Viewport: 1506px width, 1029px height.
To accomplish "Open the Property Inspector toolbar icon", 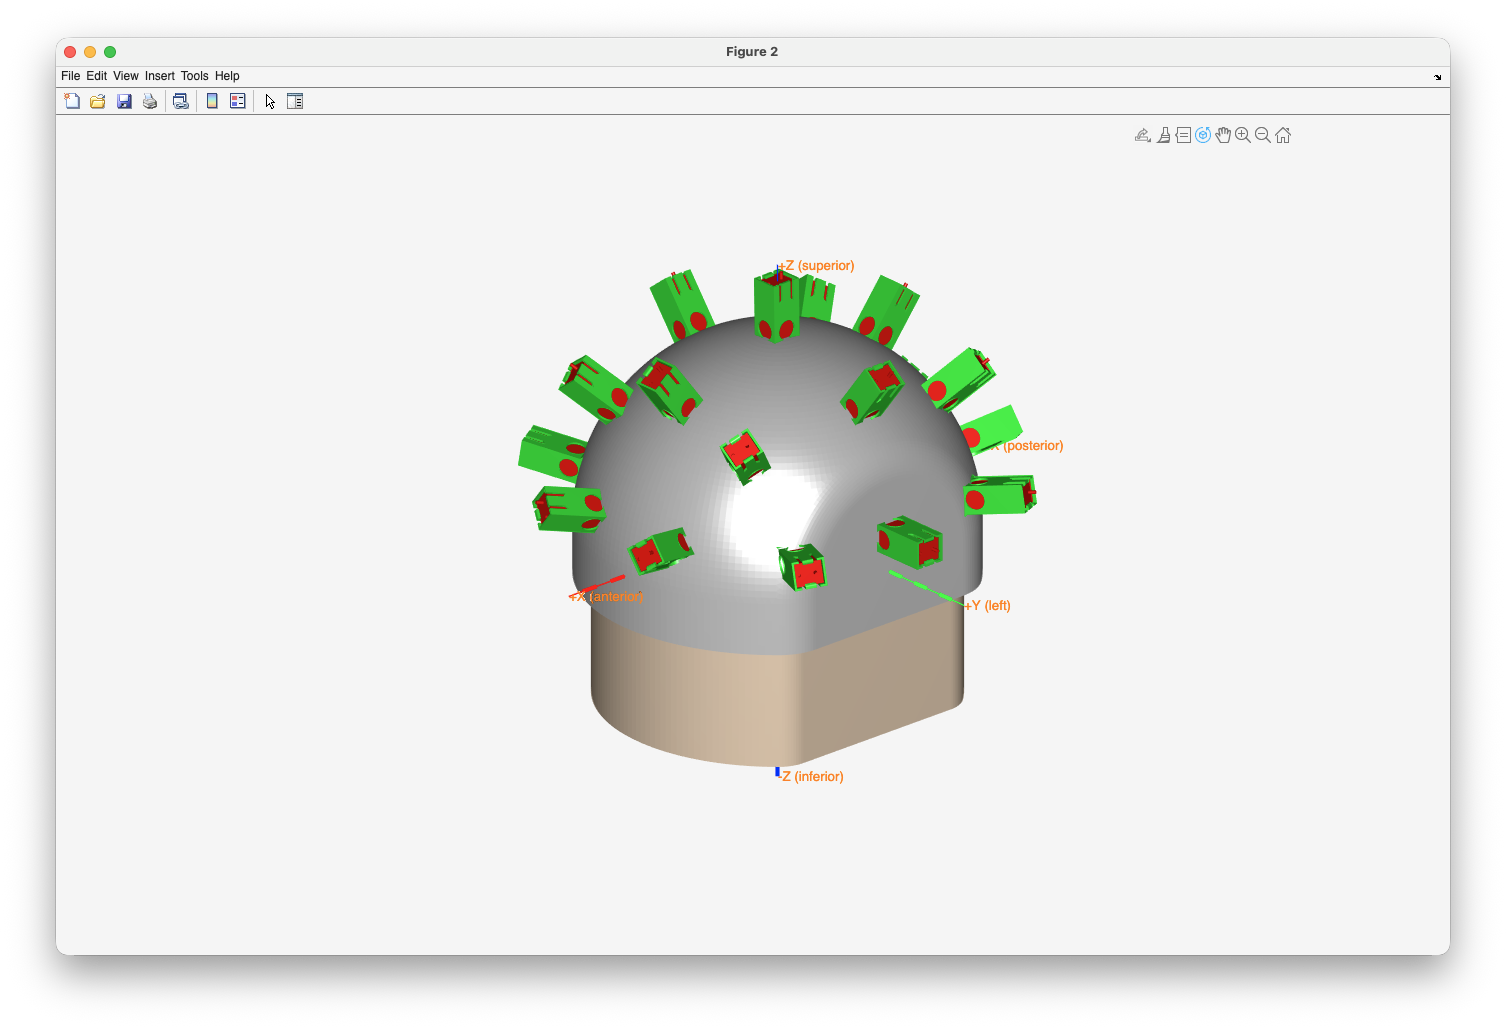I will click(x=295, y=101).
